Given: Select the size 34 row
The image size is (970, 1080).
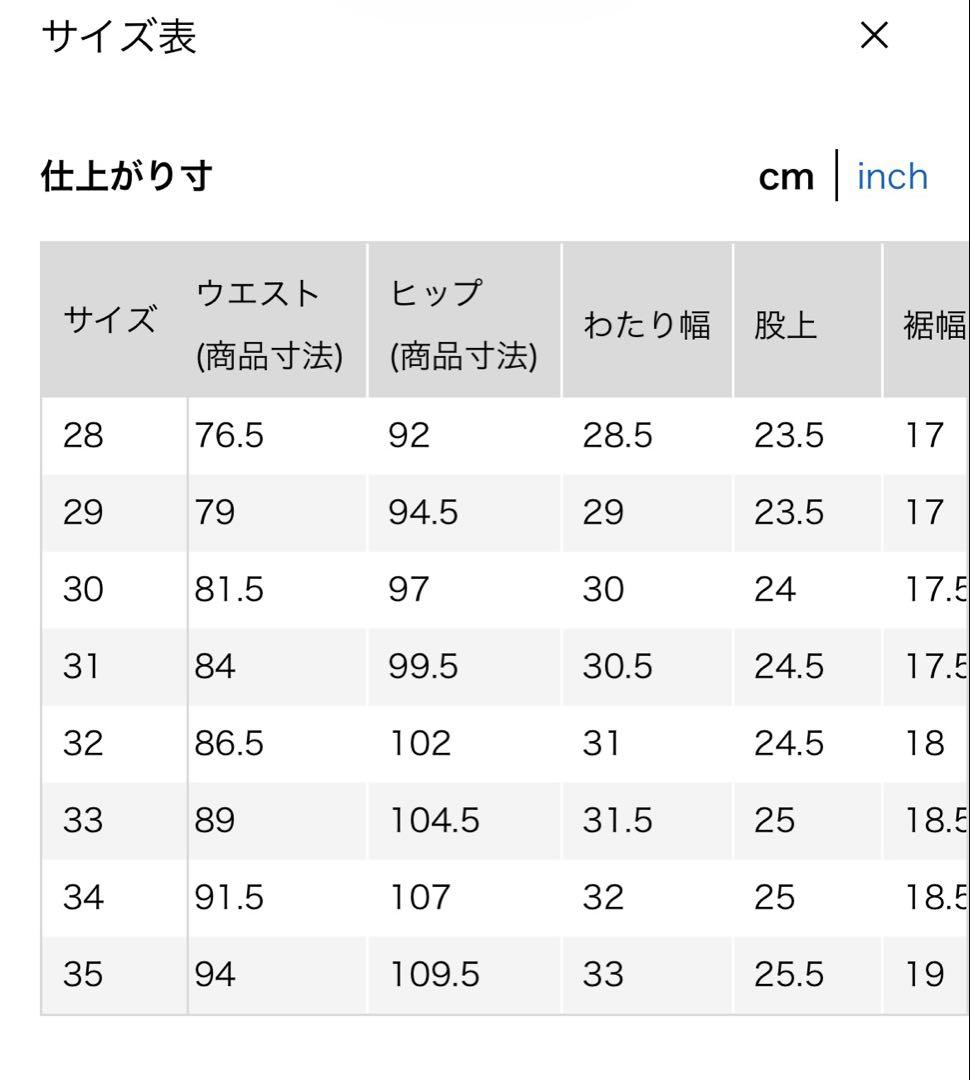Looking at the screenshot, I should (505, 898).
